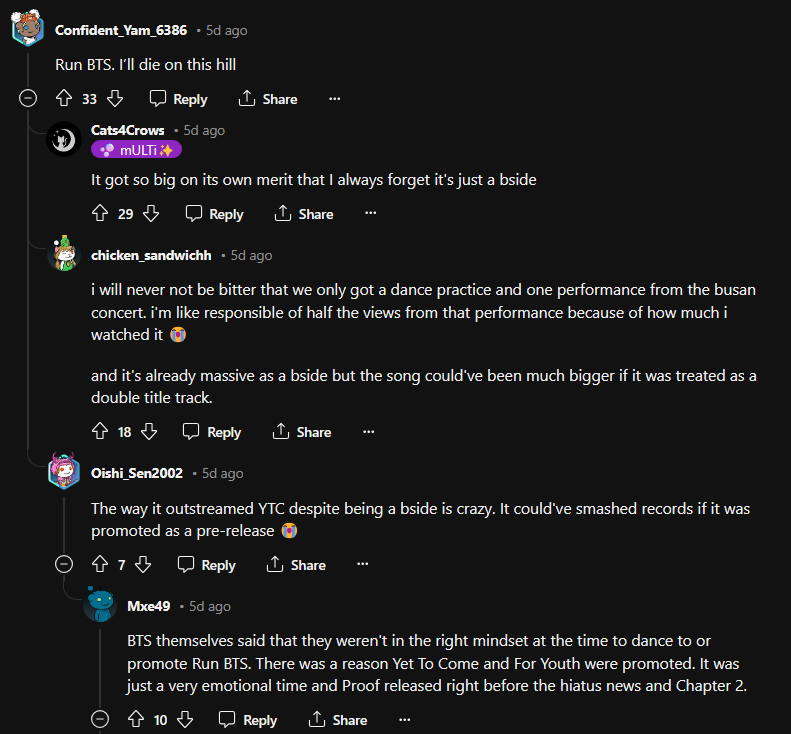Upvote the Cats4Crows comment
791x734 pixels.
coord(100,214)
